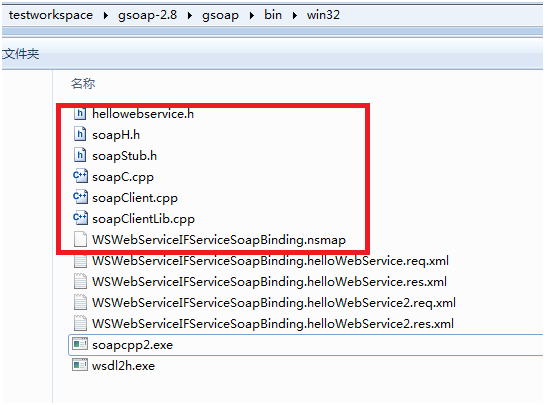This screenshot has width=556, height=405.
Task: Go to gsoap-2.8 breadcrumb folder
Action: coord(148,15)
